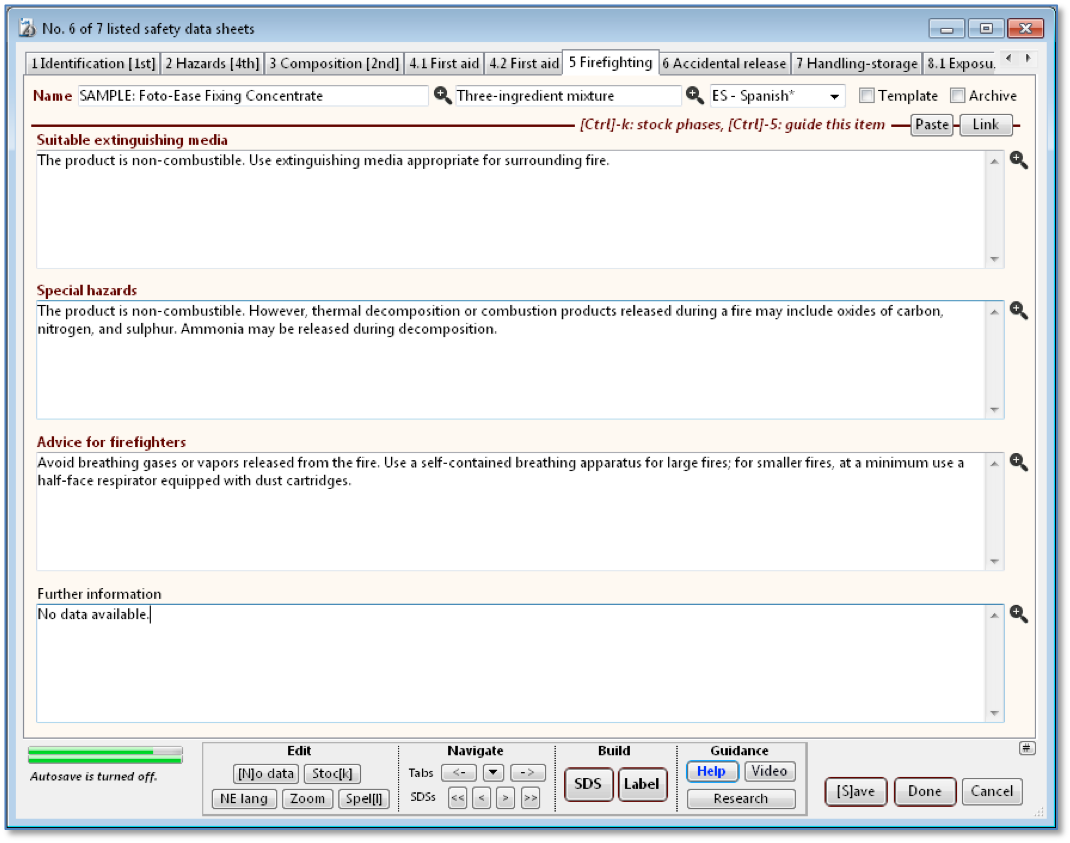The image size is (1070, 843).
Task: Go to previous tab with <- button
Action: point(459,773)
